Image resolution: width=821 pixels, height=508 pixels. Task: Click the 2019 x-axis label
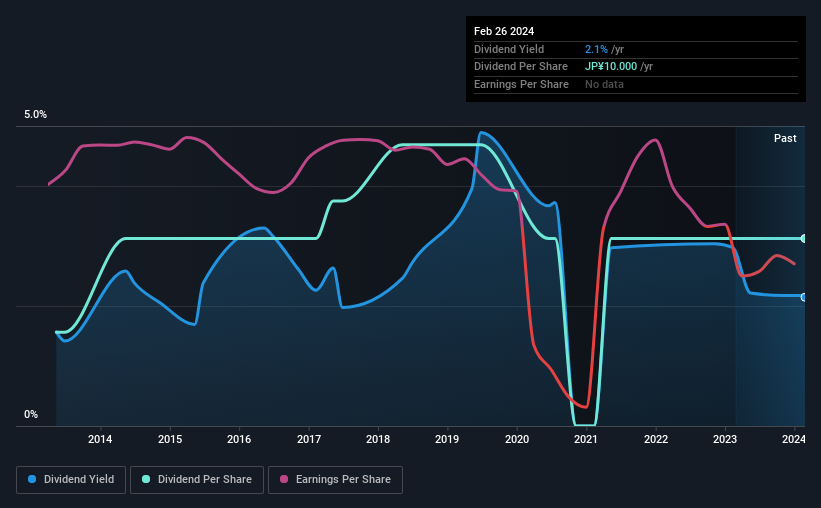(x=447, y=439)
